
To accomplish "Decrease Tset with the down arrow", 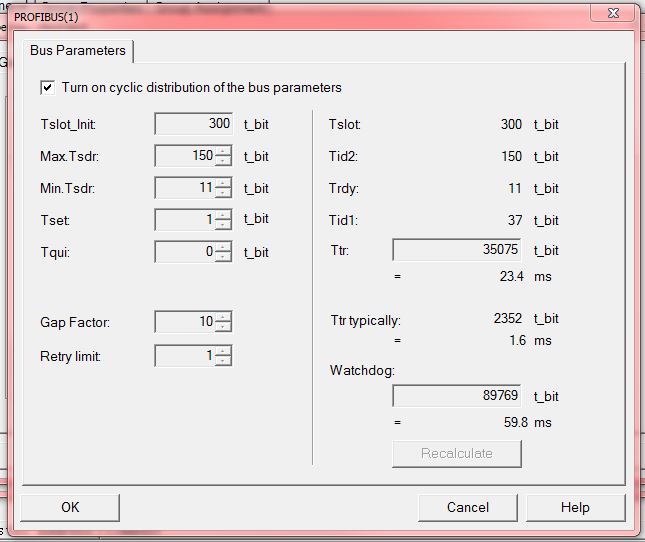I will tap(223, 225).
